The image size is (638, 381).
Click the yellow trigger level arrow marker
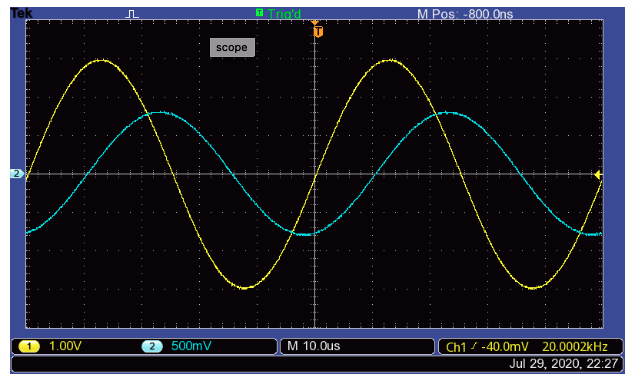(598, 175)
